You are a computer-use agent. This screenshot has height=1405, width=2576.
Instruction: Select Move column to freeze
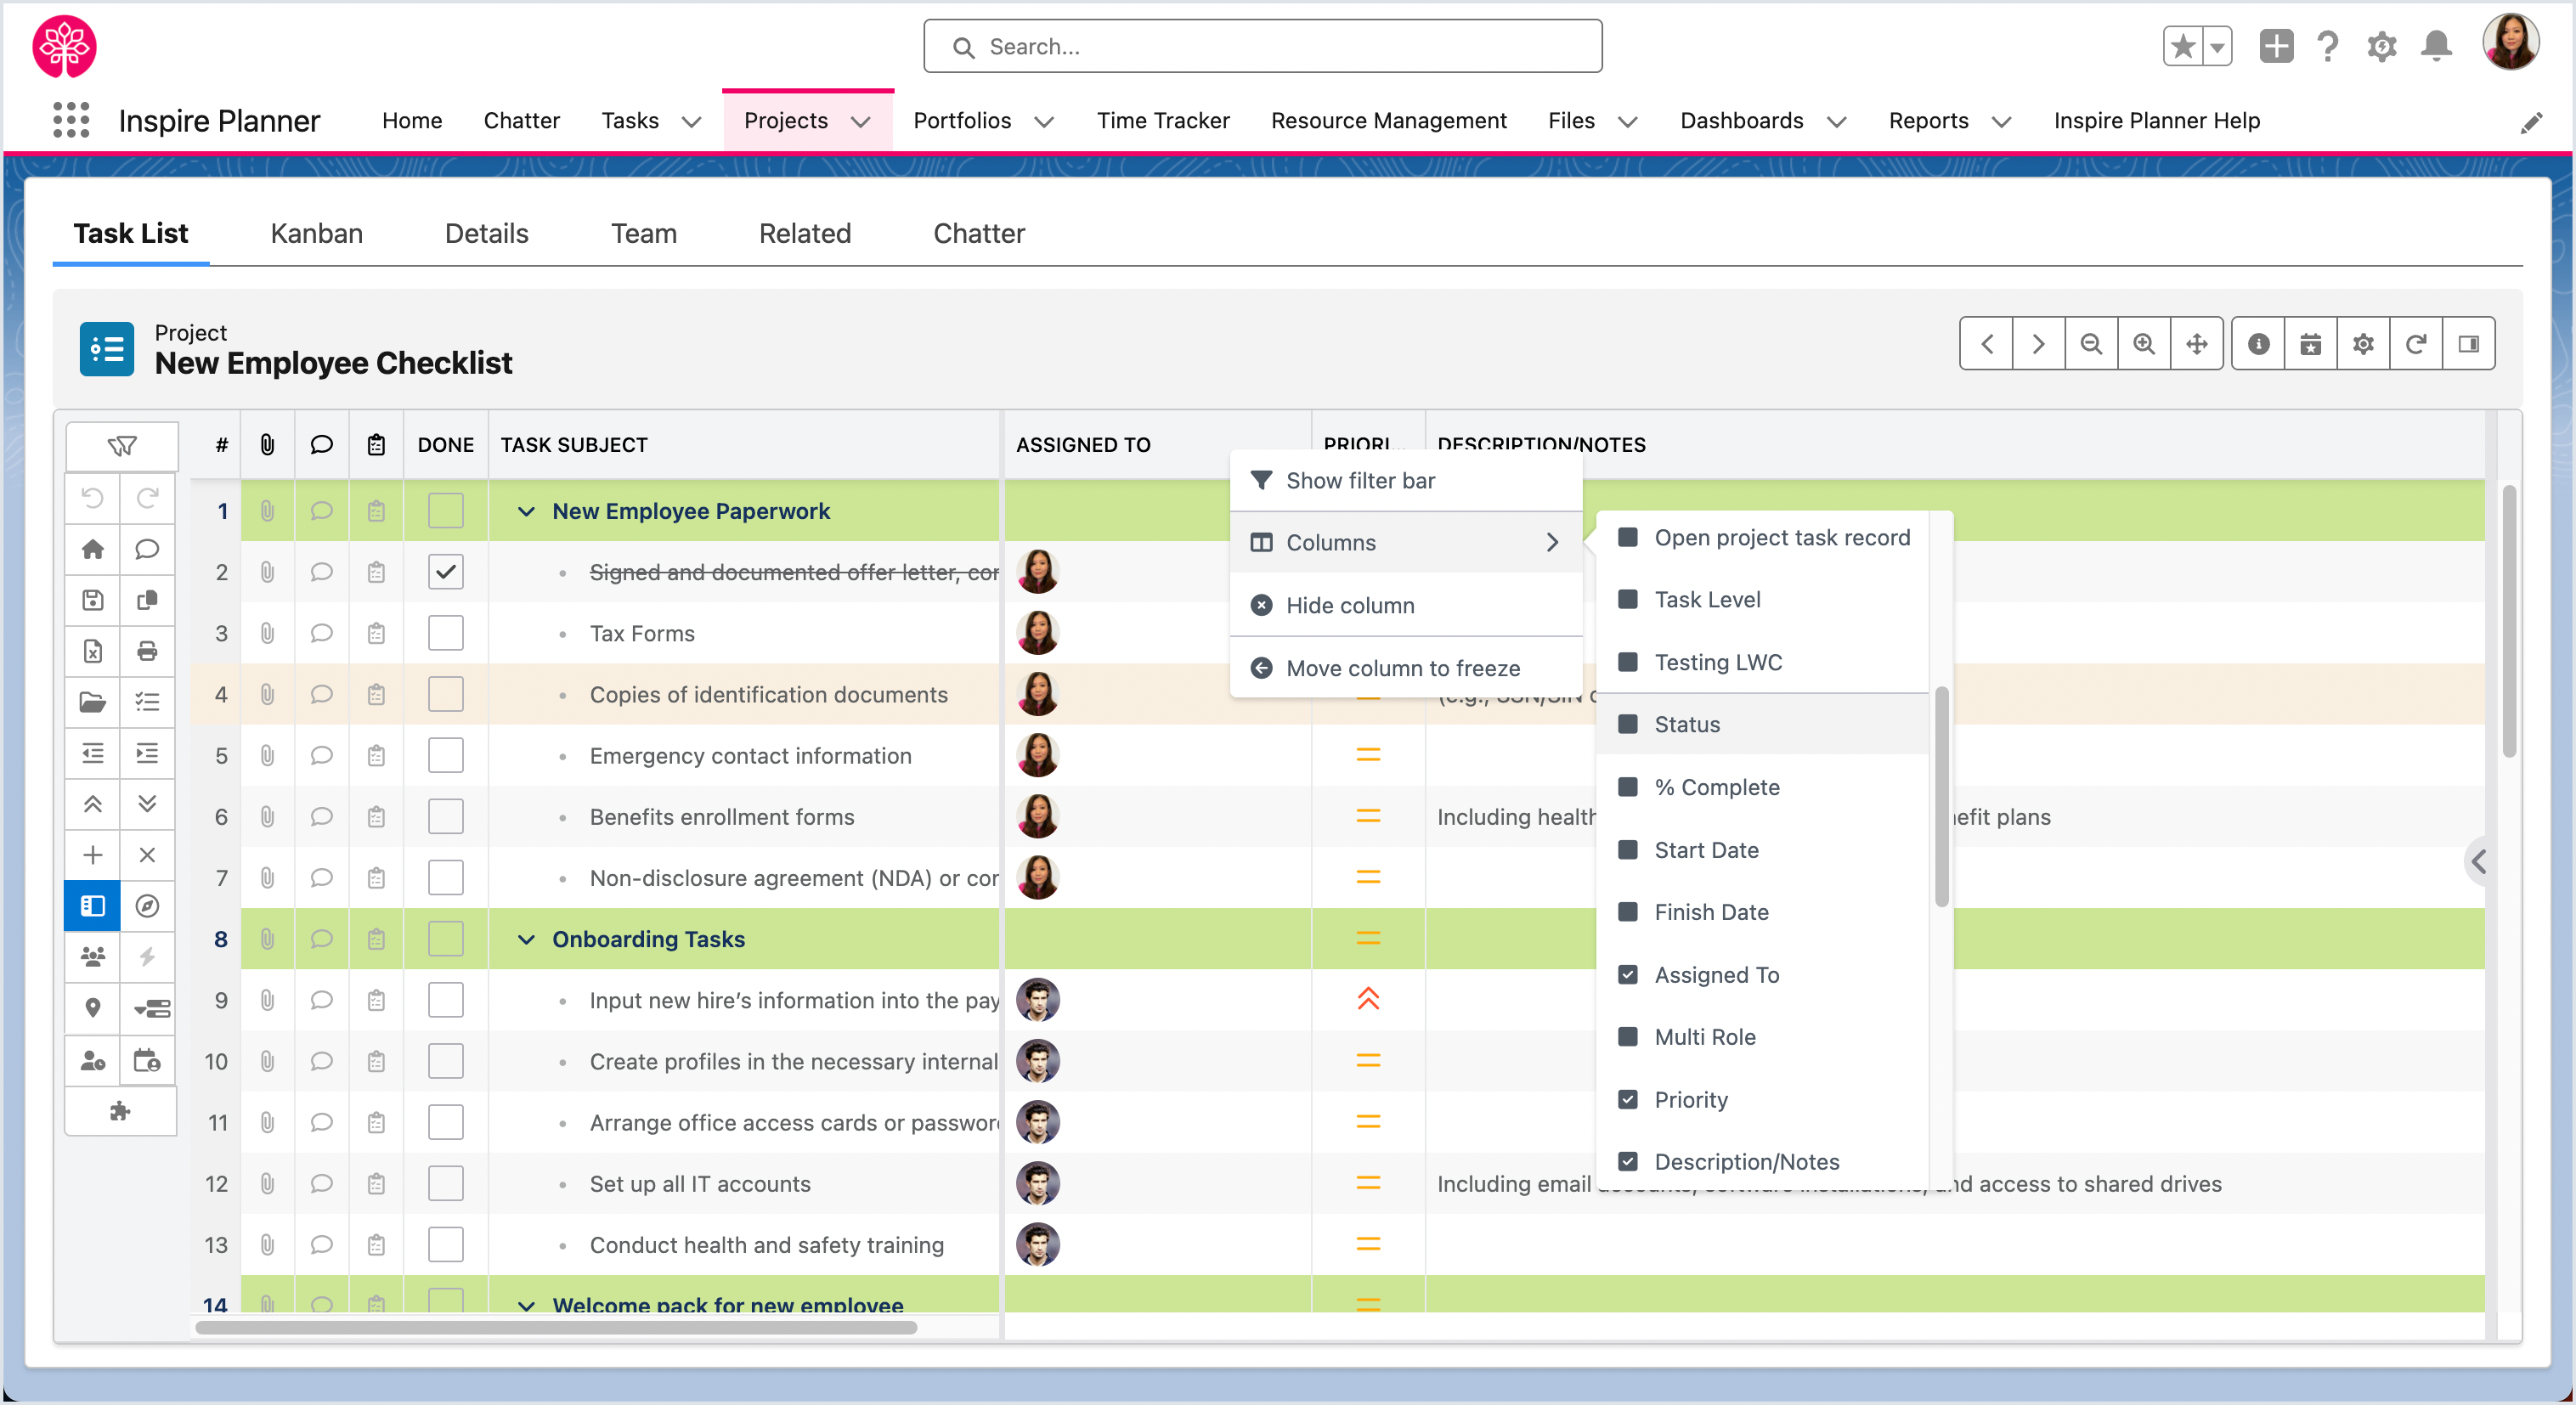1406,667
